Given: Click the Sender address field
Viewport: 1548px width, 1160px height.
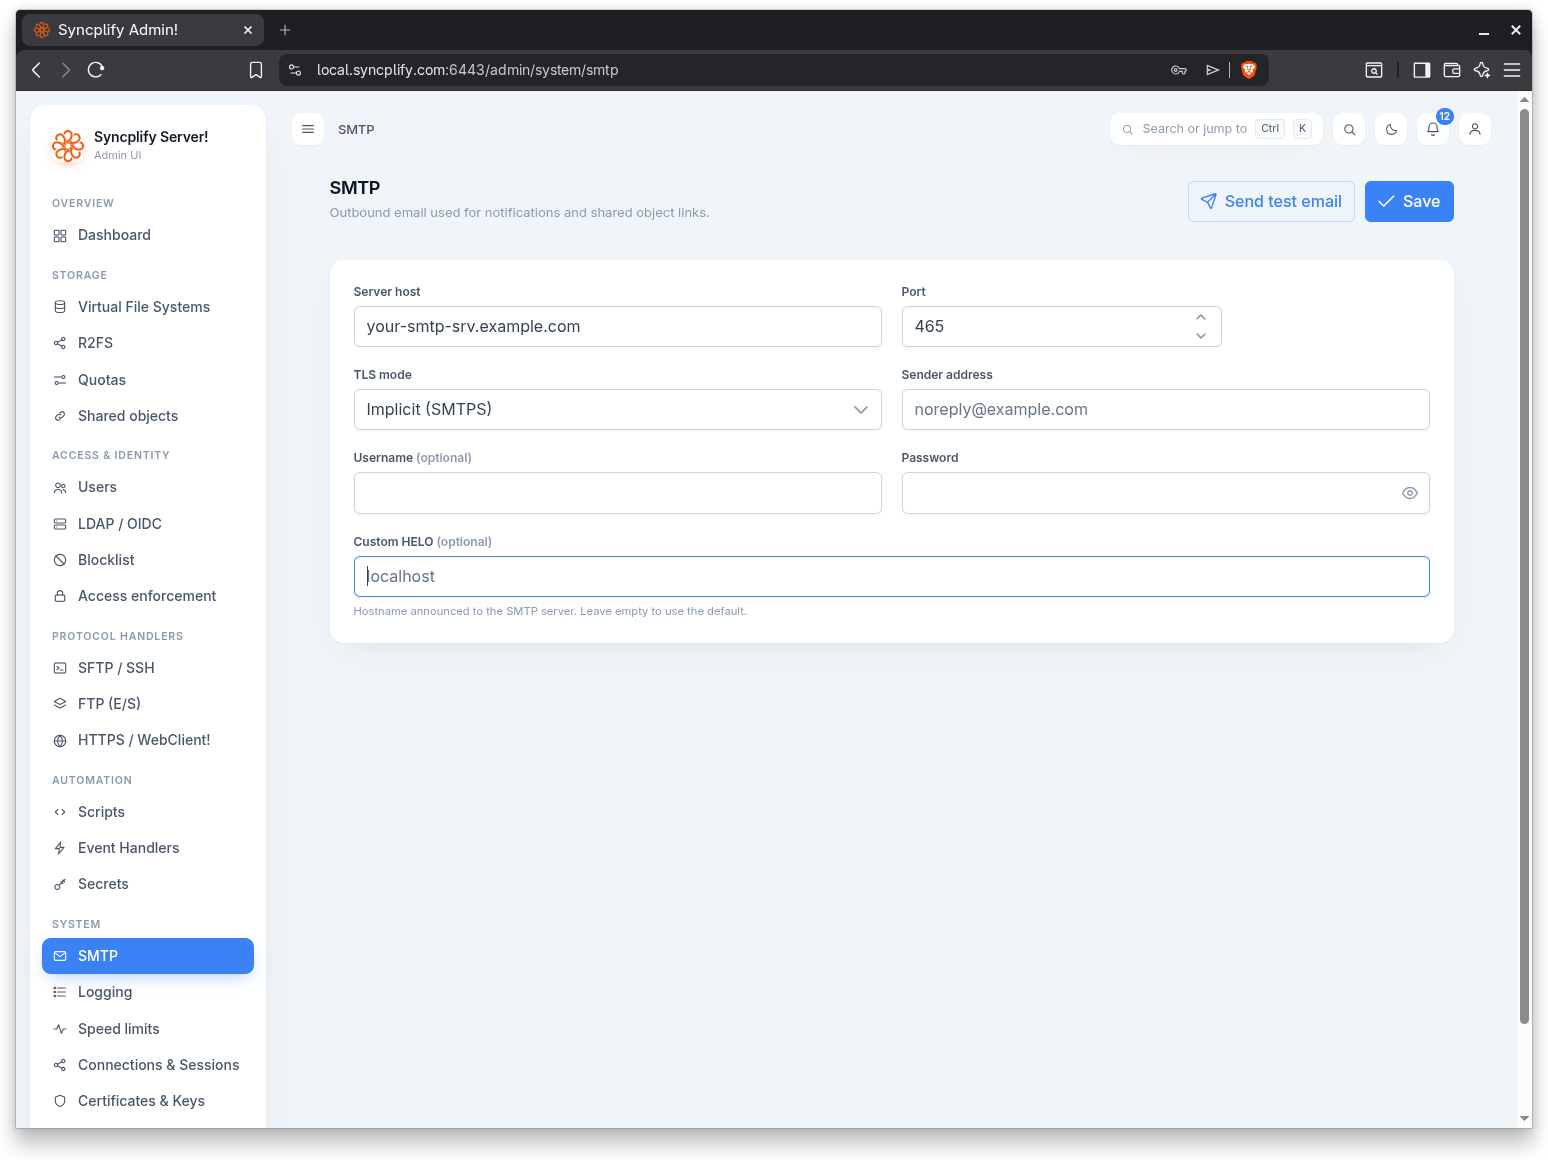Looking at the screenshot, I should point(1165,410).
